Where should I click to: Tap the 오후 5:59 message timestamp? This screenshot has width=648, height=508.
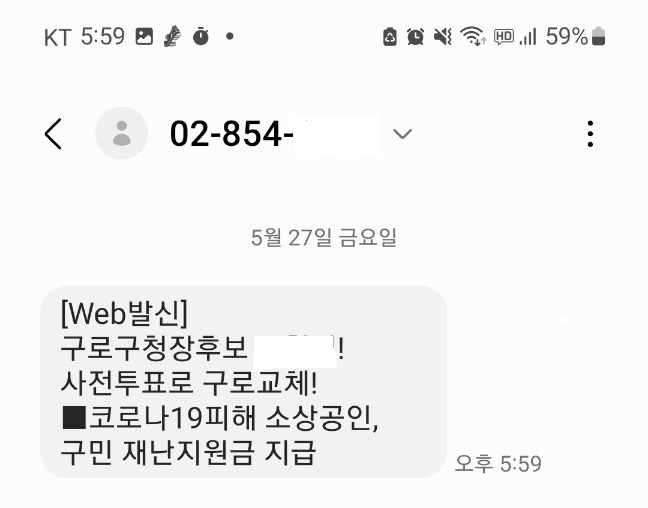(x=498, y=463)
